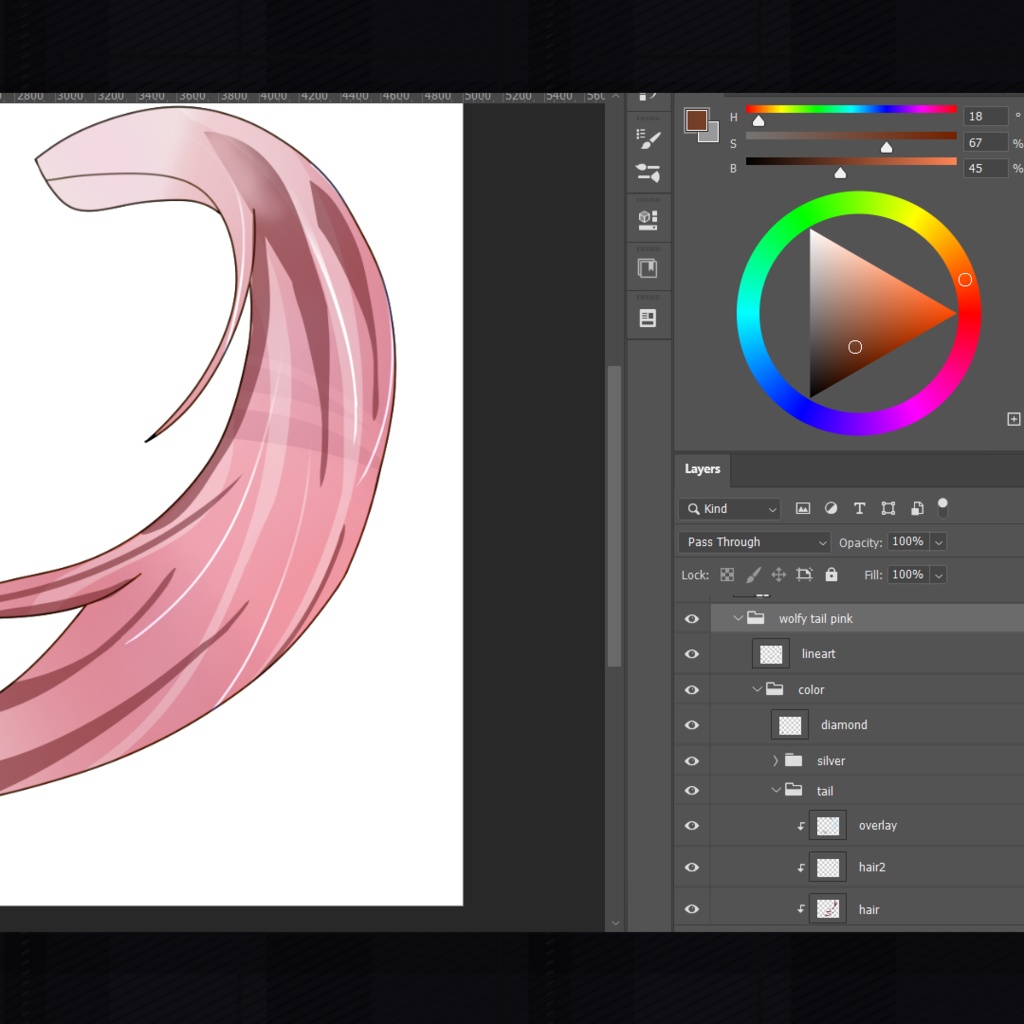Click the canvas vertical scrollbar thumb

pos(614,516)
